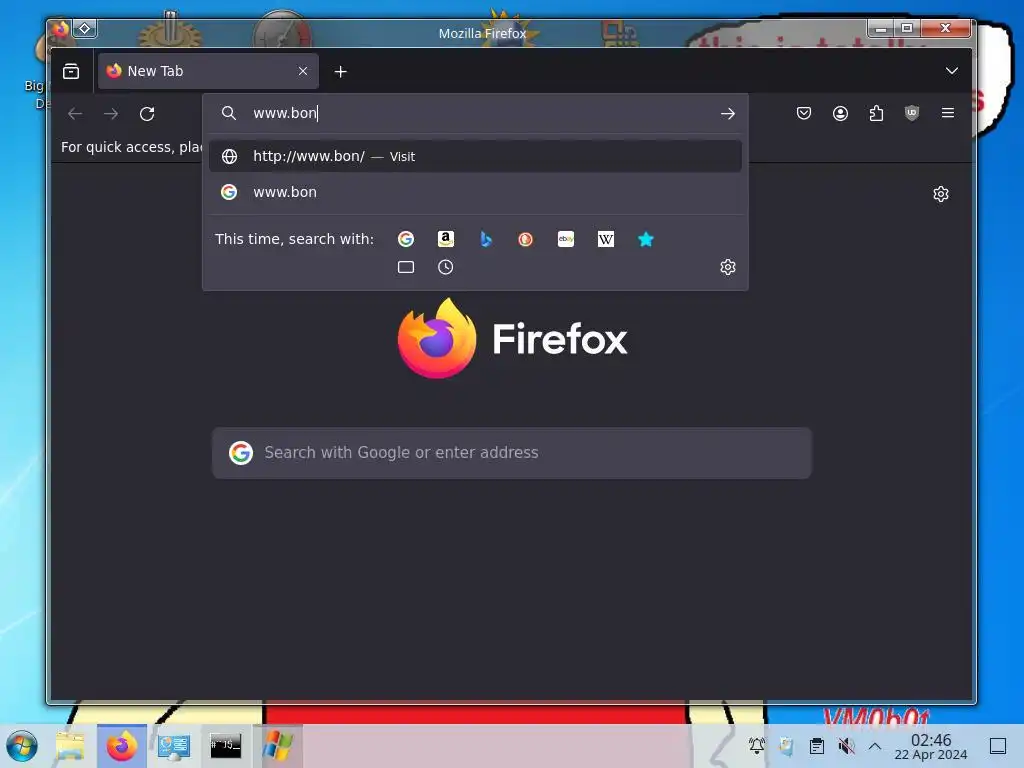This screenshot has width=1024, height=768.
Task: Open the window menu icon in the title bar
Action: (x=60, y=29)
